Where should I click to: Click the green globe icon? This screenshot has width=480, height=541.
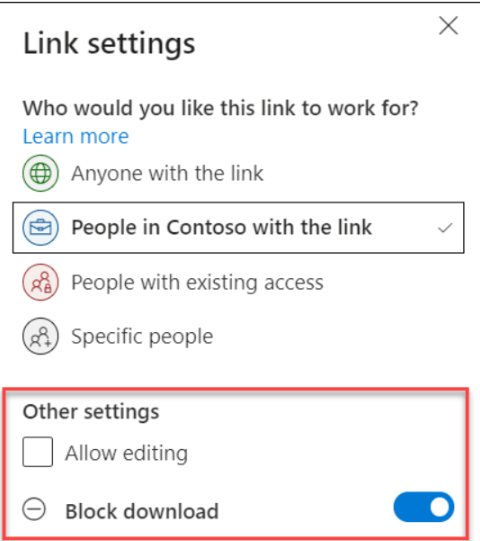coord(41,173)
